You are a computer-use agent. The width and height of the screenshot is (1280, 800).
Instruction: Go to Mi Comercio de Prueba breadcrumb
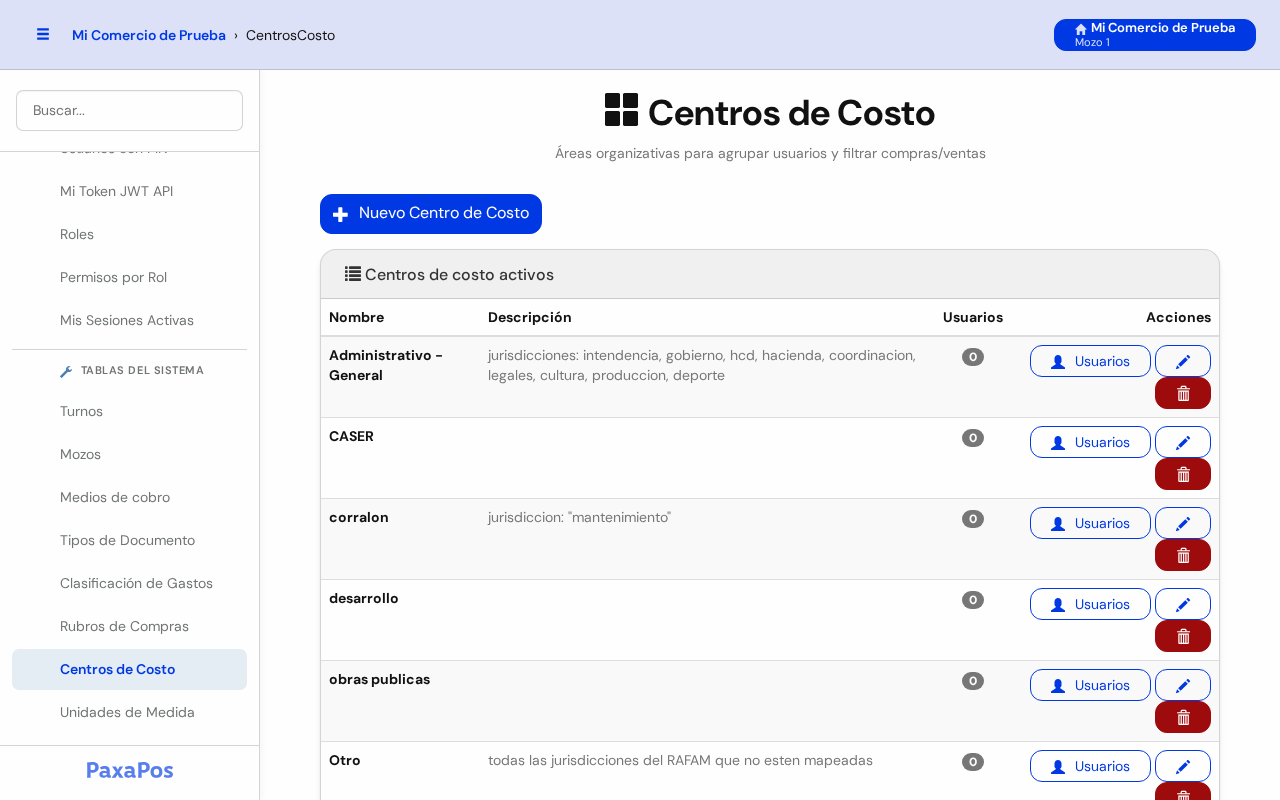click(x=149, y=35)
